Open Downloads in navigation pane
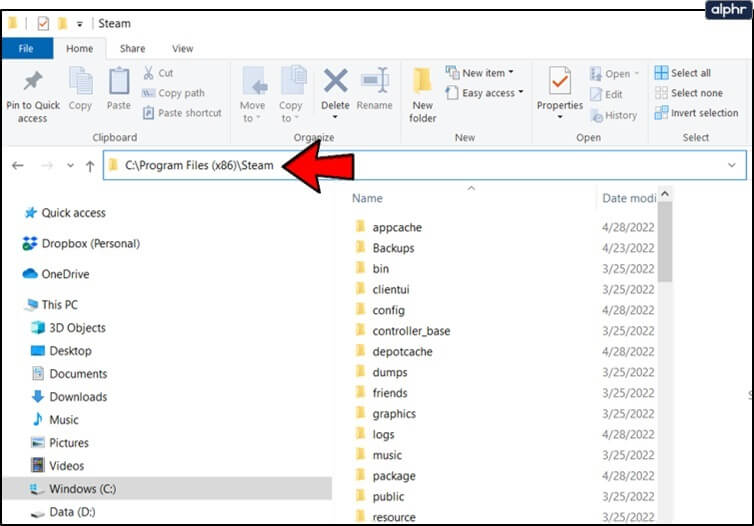 (x=69, y=397)
